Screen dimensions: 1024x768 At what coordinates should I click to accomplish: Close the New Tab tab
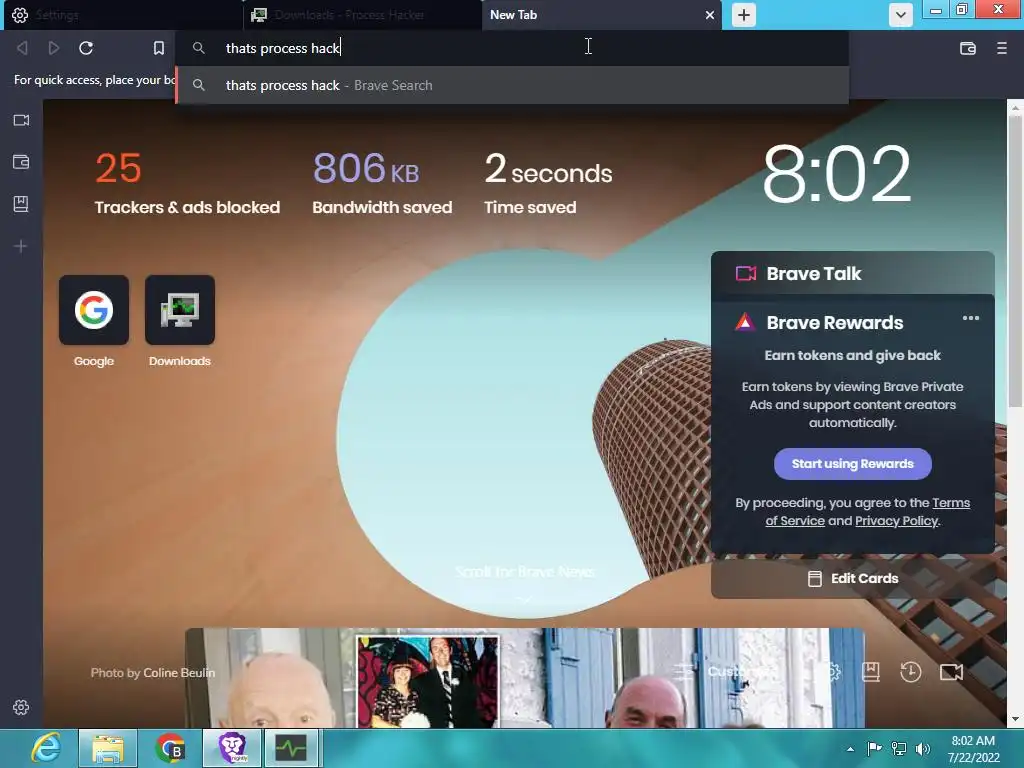(710, 15)
